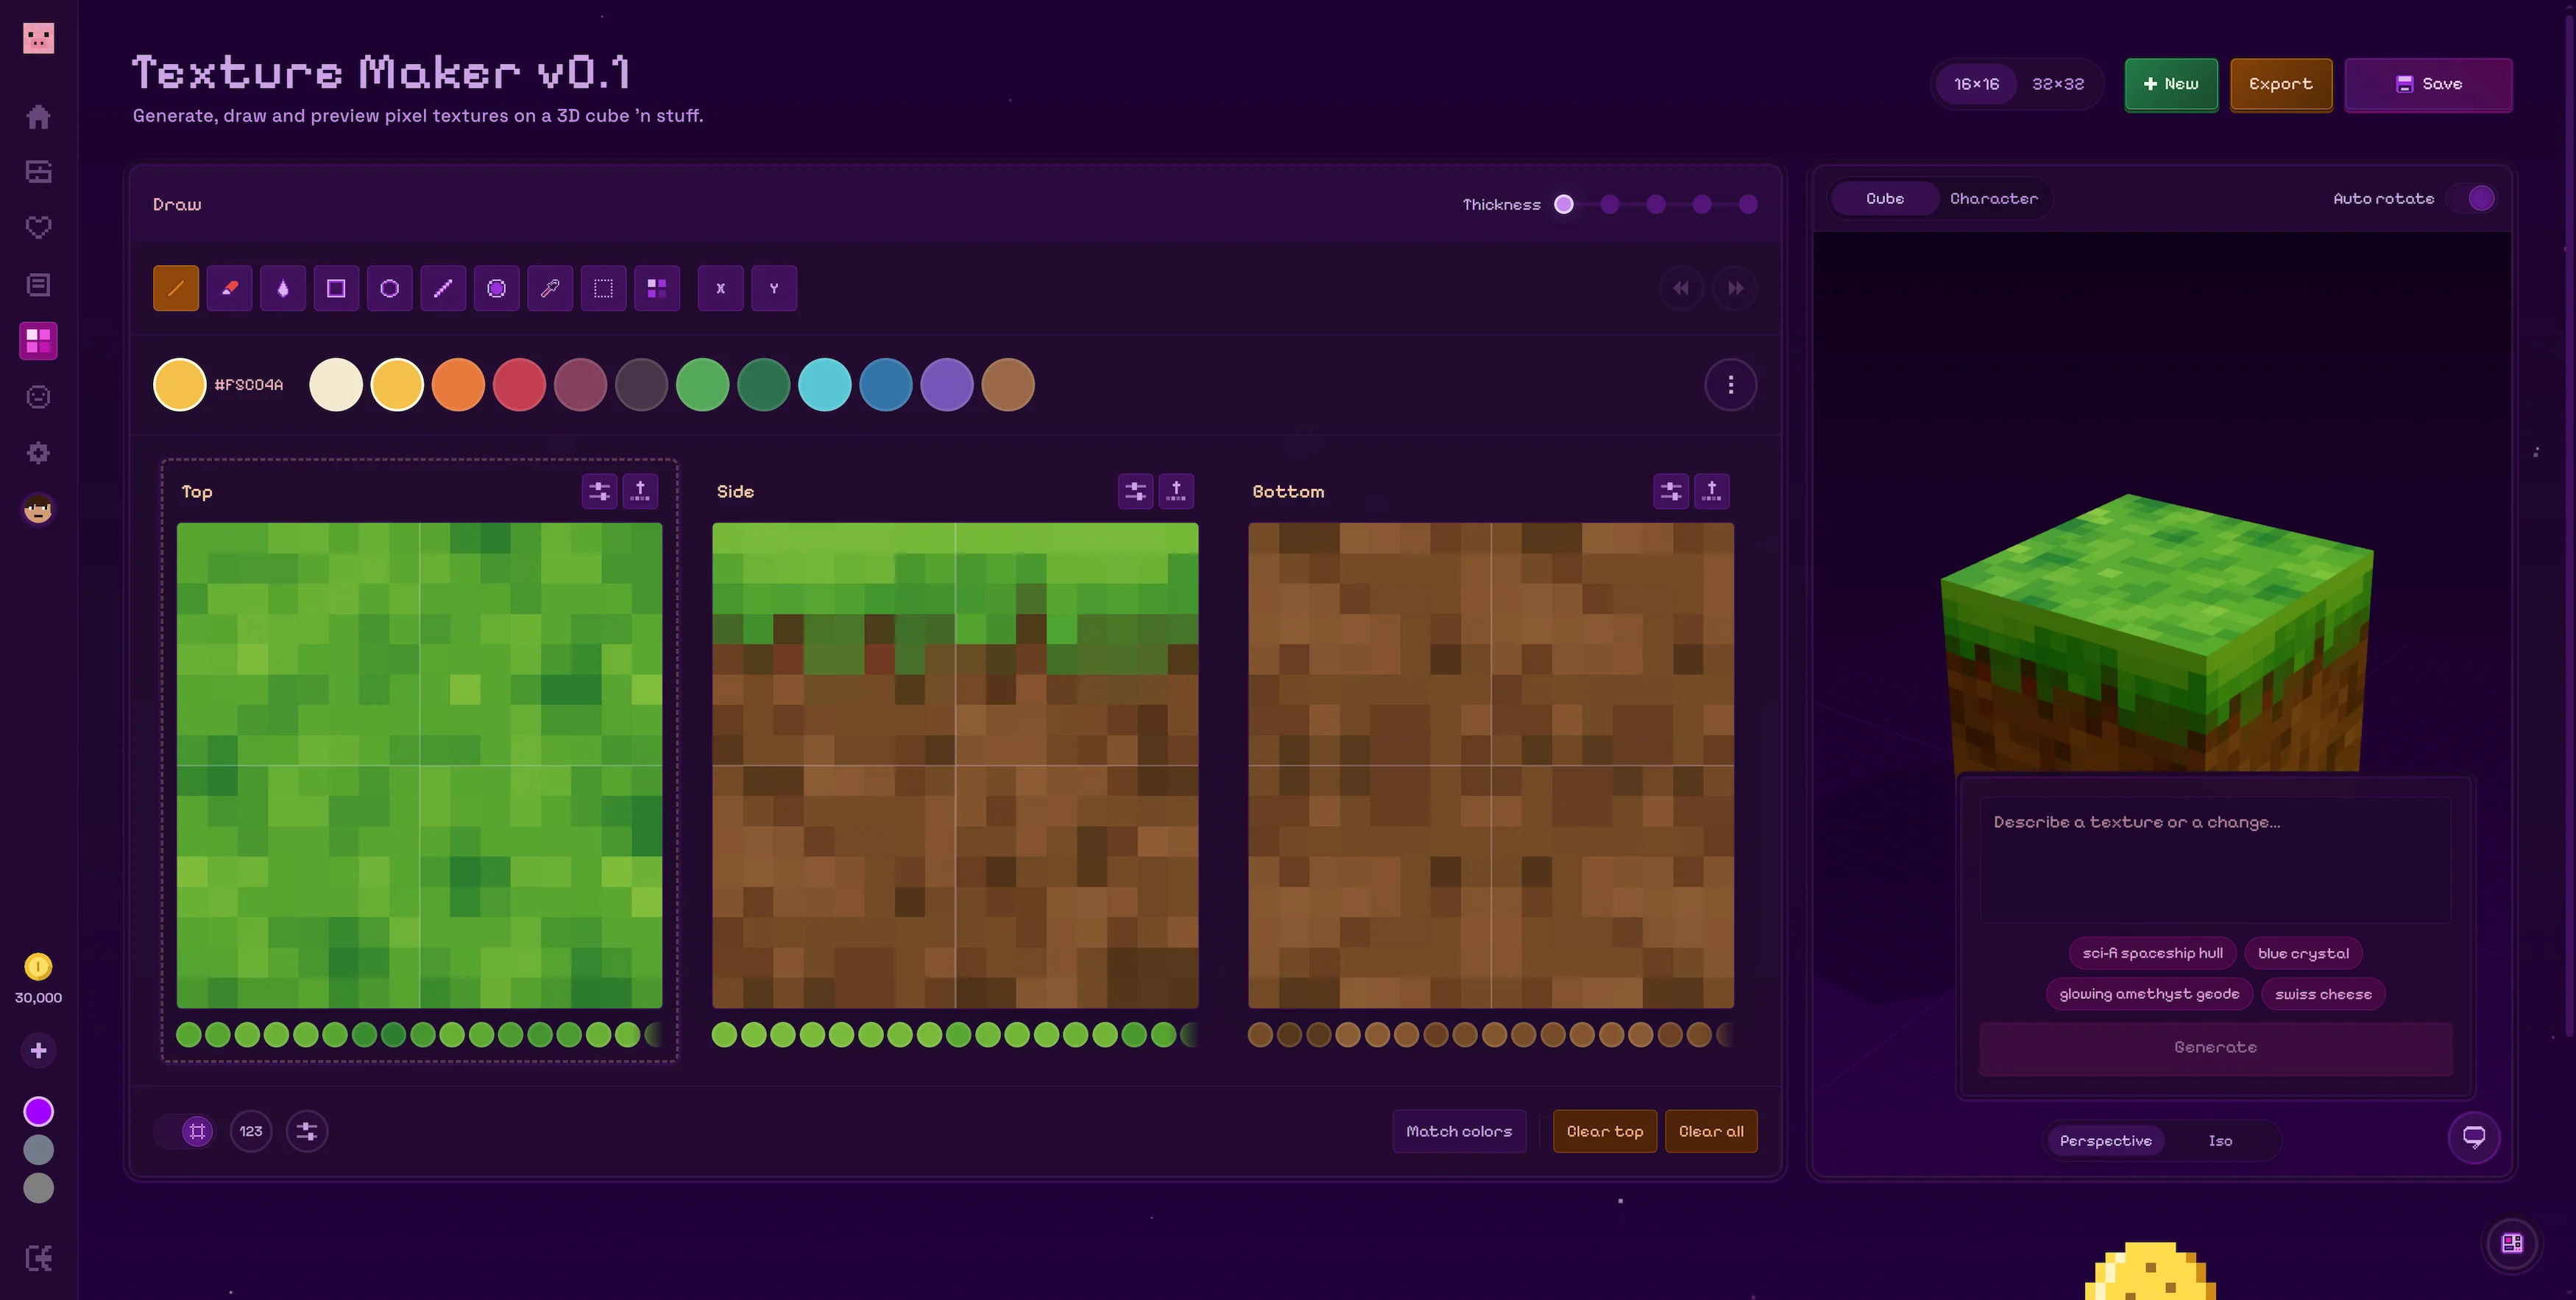Click the disabled Generate button
The width and height of the screenshot is (2576, 1300).
click(x=2216, y=1047)
